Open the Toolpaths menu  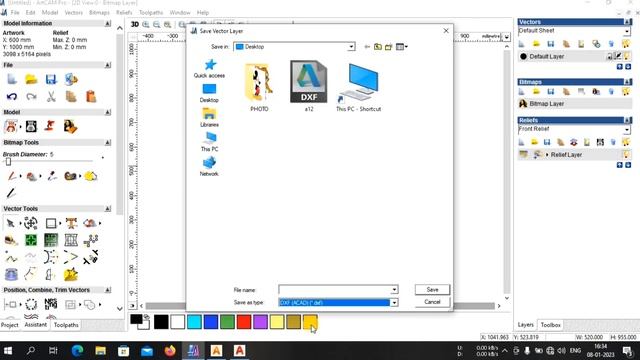tap(151, 13)
